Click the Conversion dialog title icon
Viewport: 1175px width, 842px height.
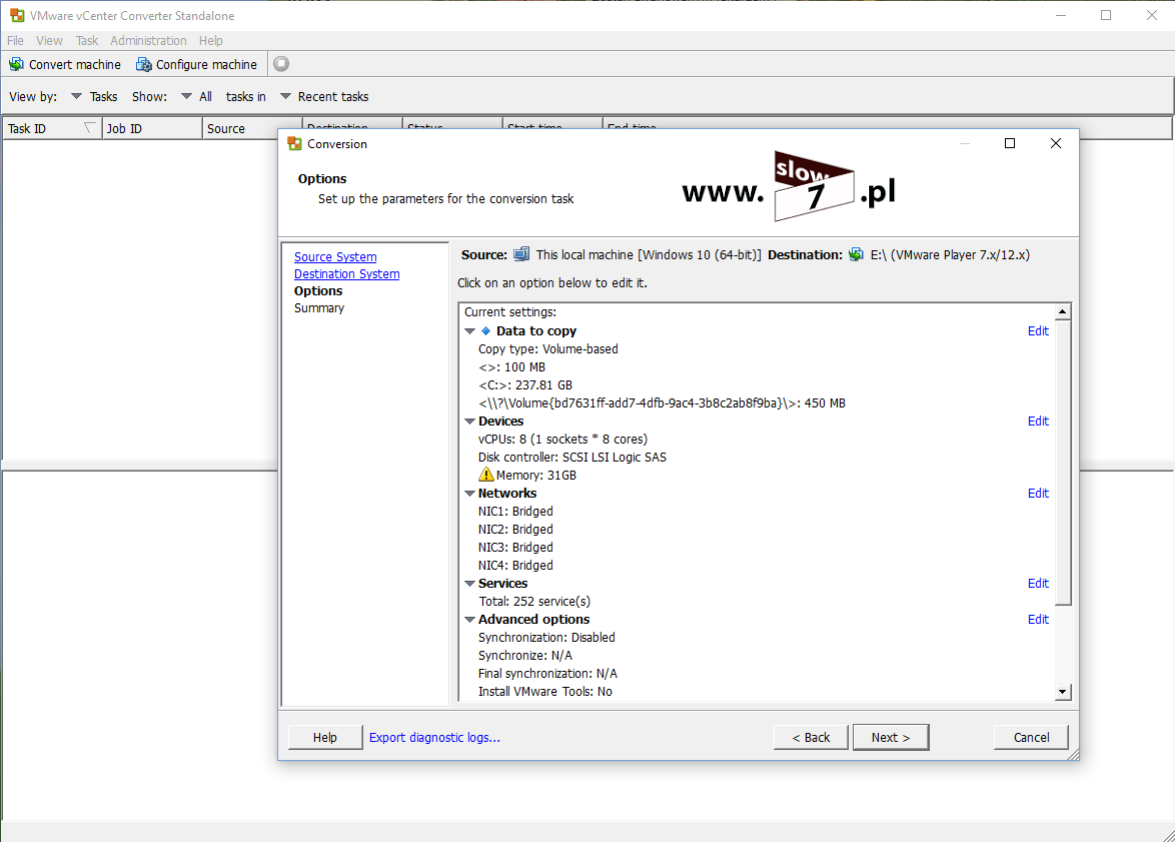pyautogui.click(x=294, y=144)
